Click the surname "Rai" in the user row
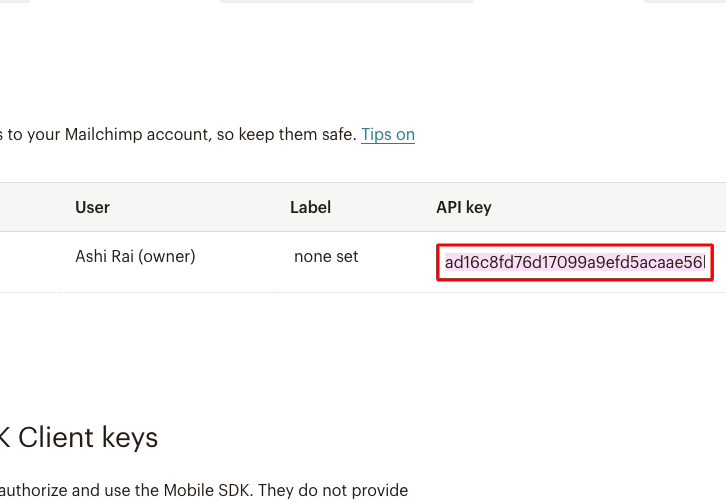 122,256
